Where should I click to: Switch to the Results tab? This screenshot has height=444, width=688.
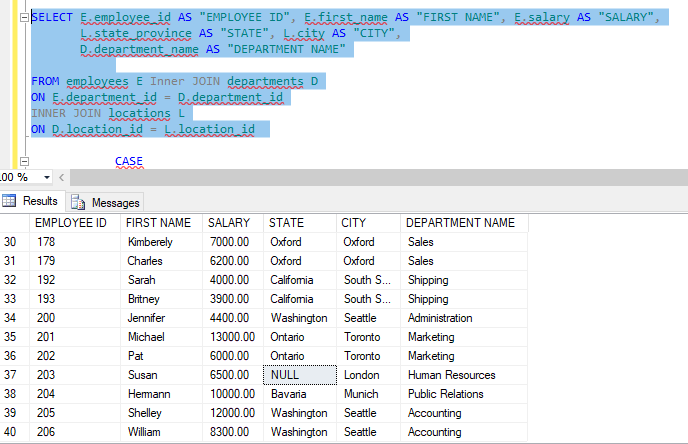pos(32,201)
